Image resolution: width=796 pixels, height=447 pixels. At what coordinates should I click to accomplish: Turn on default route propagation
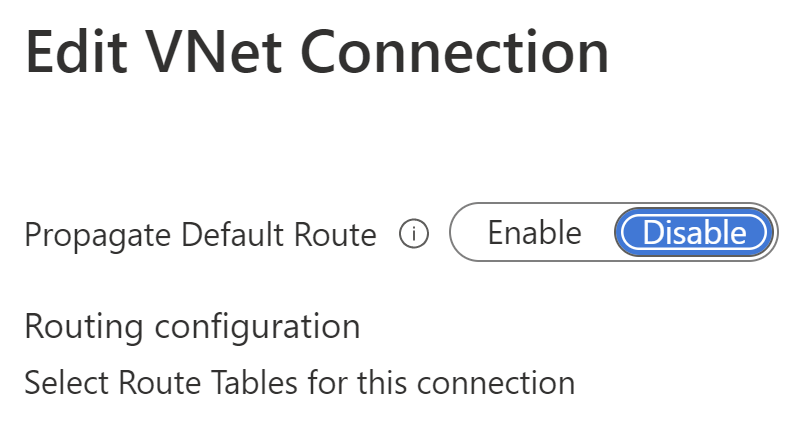tap(534, 234)
